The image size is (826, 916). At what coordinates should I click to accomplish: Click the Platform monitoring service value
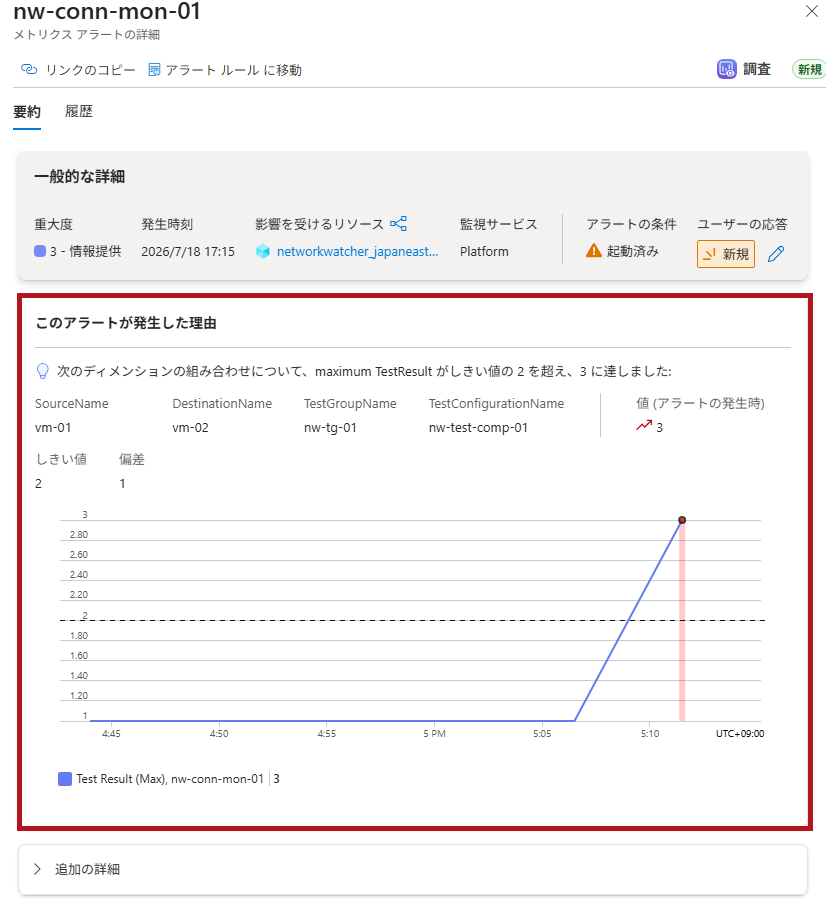[484, 252]
